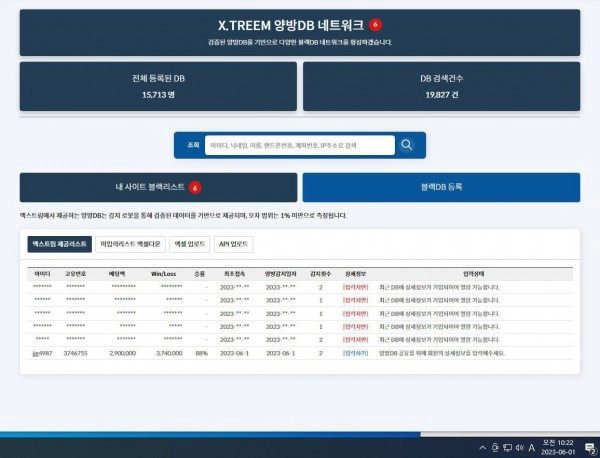Open the Meet Now tray icon
This screenshot has height=458, width=600.
[495, 447]
